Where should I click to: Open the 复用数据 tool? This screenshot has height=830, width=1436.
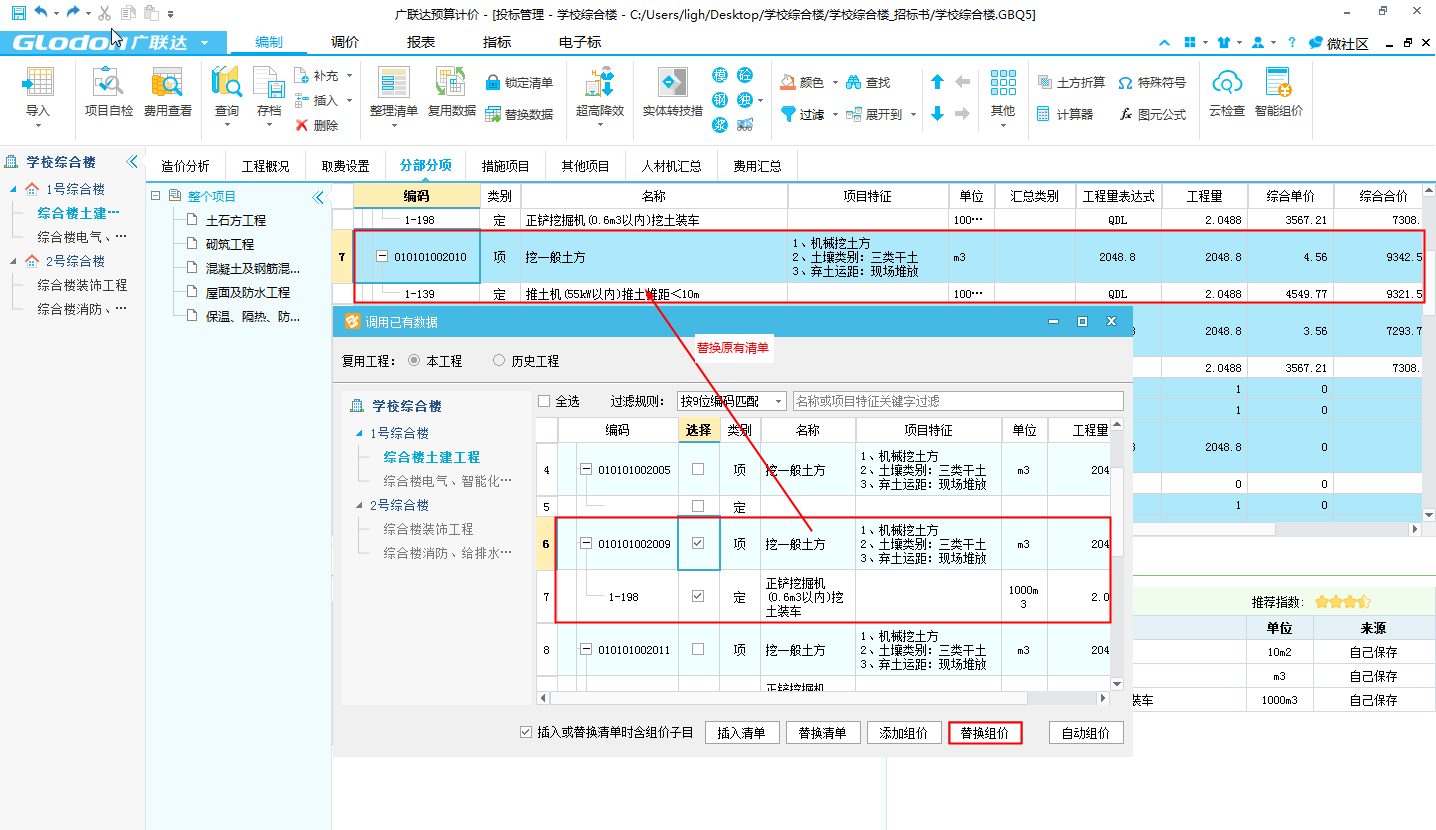click(x=451, y=83)
